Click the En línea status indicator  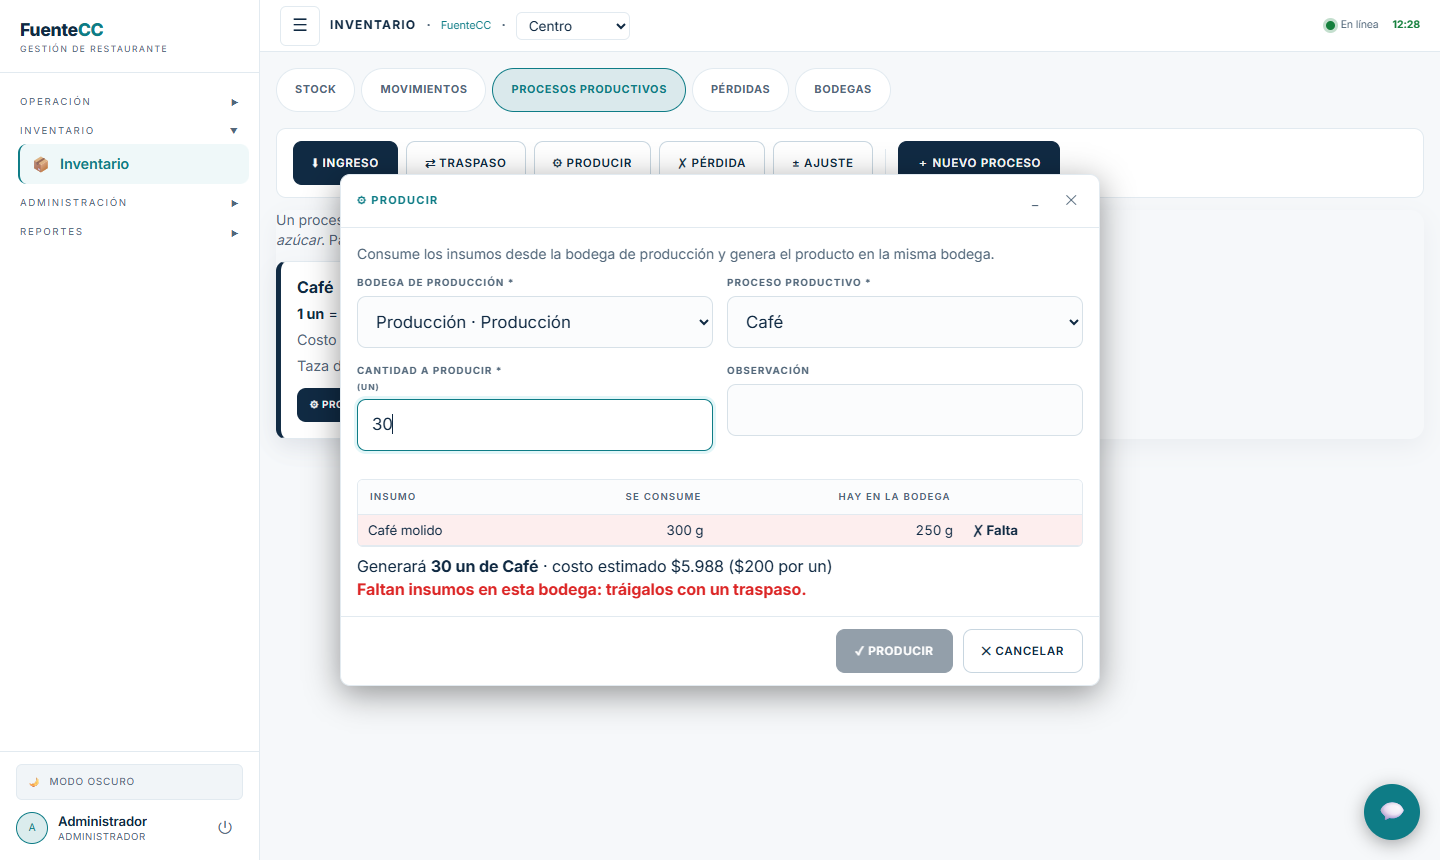point(1351,25)
